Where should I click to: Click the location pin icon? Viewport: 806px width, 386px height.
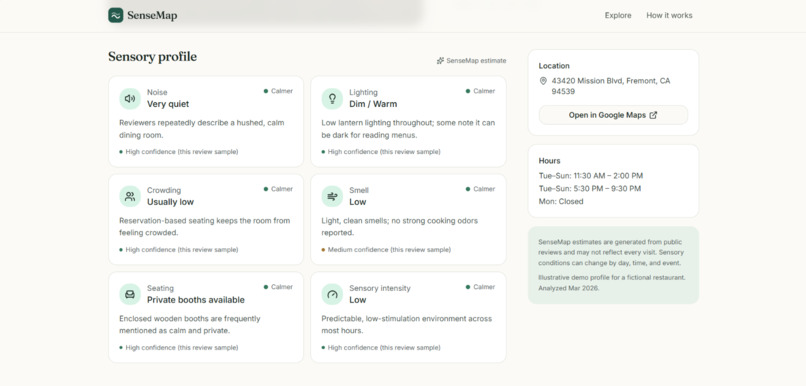(543, 81)
